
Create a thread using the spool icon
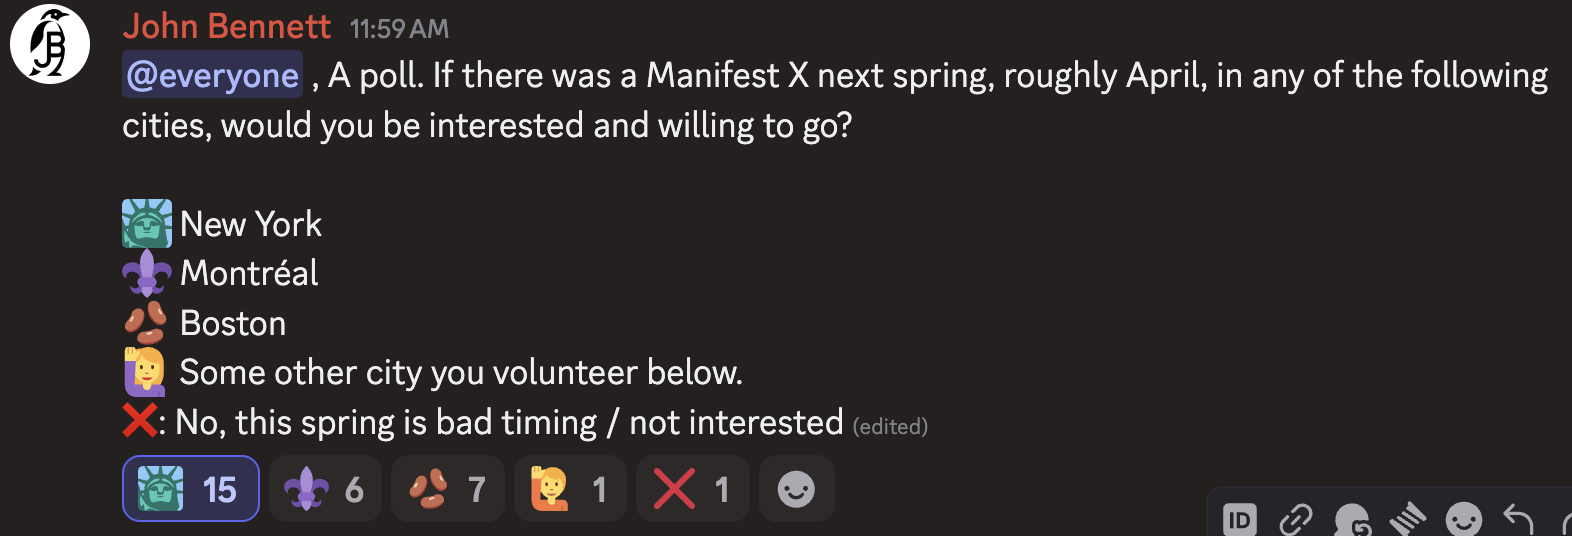pyautogui.click(x=1408, y=519)
